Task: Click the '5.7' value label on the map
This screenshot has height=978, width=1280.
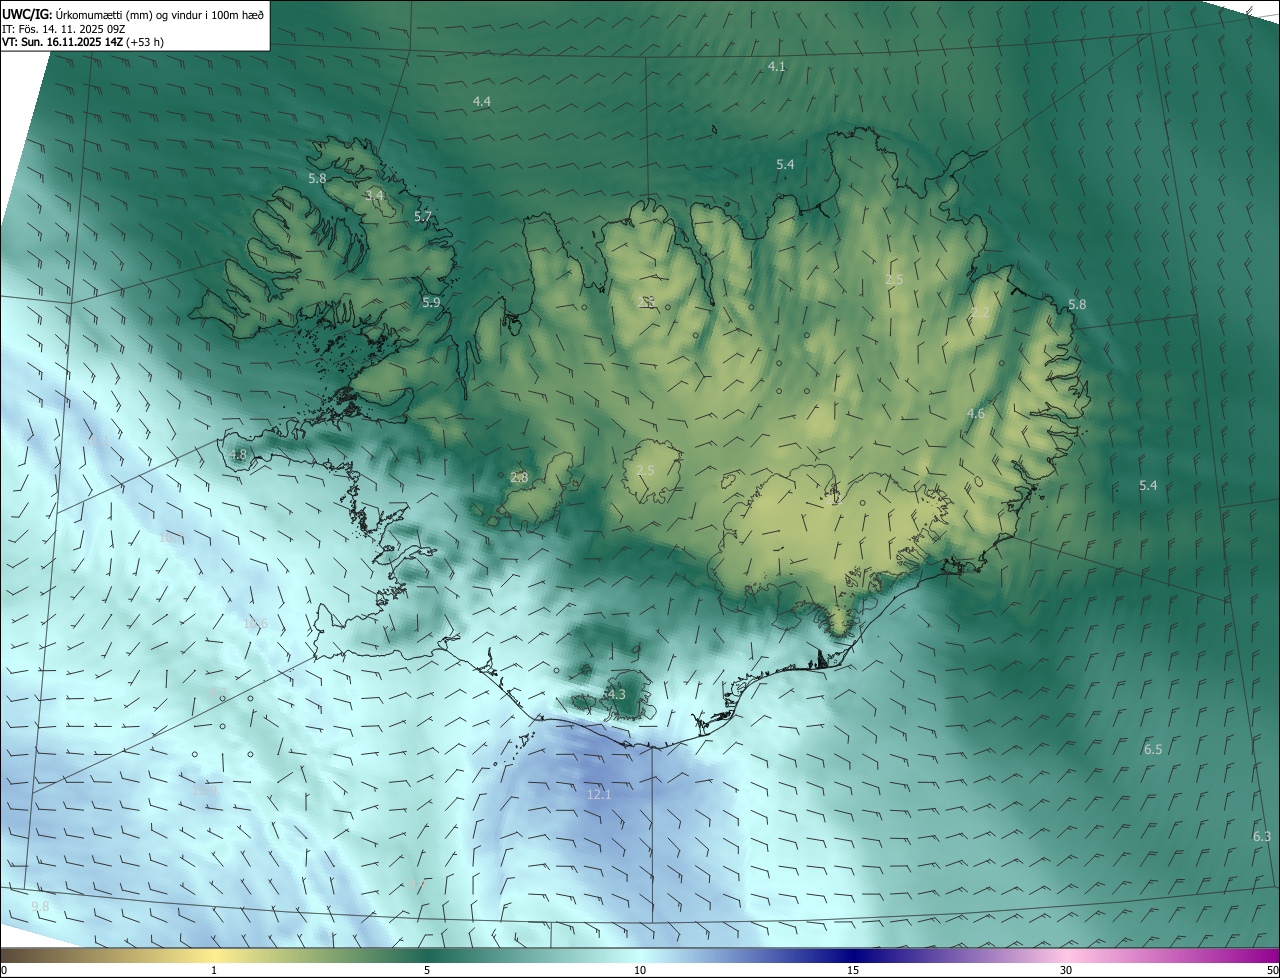Action: click(x=423, y=217)
